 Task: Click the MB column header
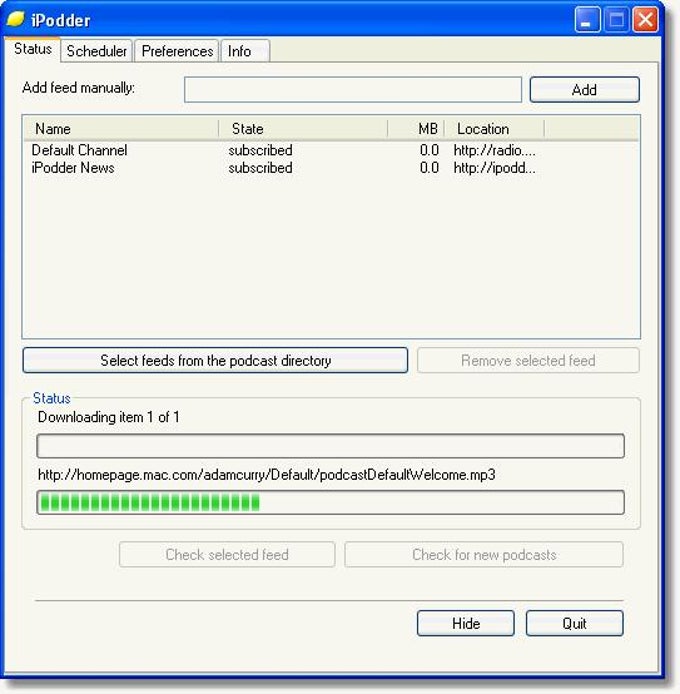point(416,129)
